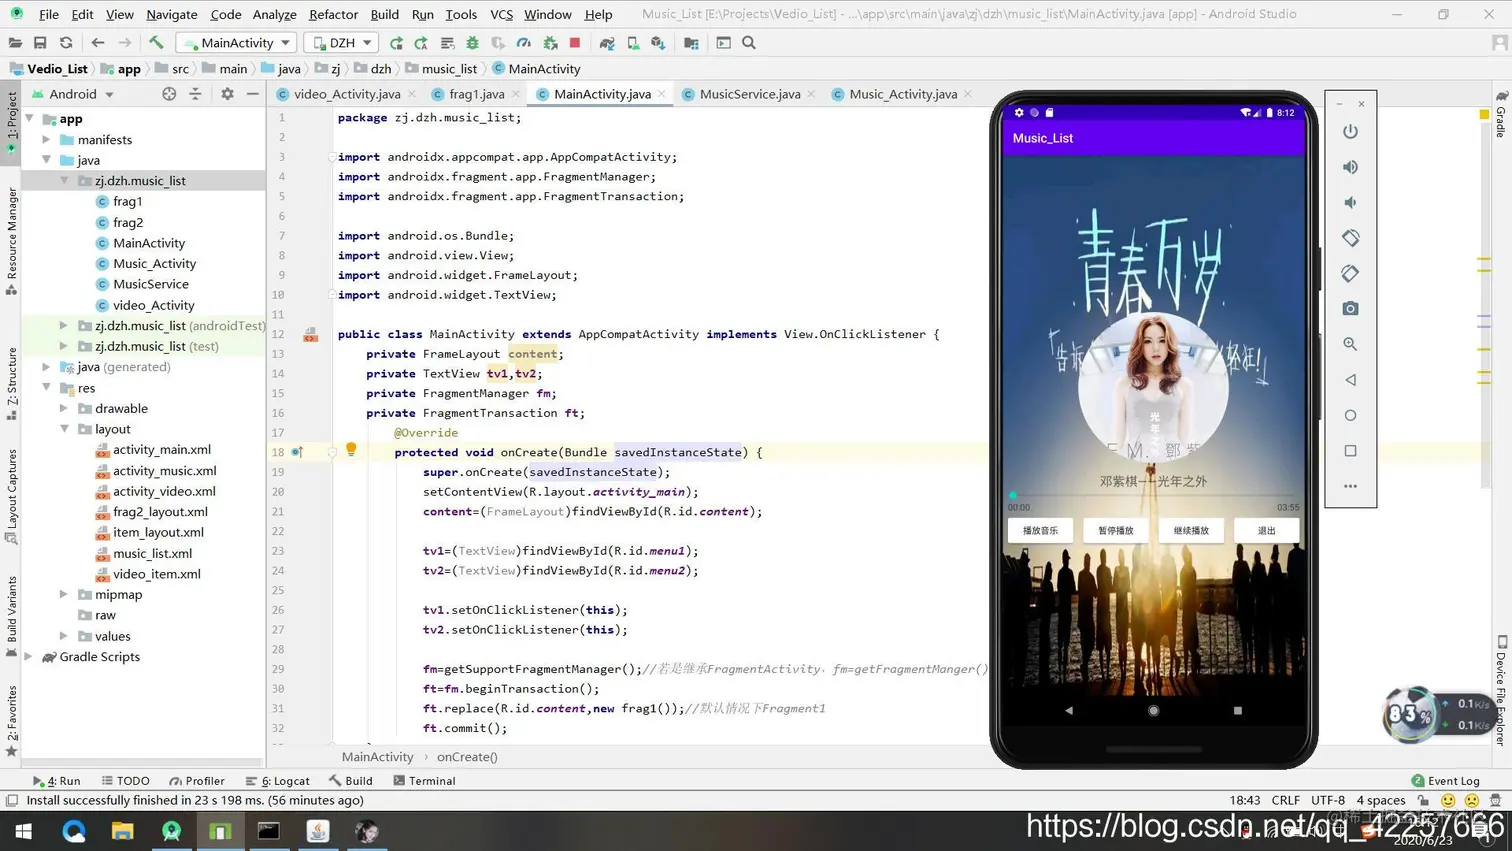Expand Gradle Scripts node
Screen dimensions: 1512x851
pyautogui.click(x=29, y=657)
